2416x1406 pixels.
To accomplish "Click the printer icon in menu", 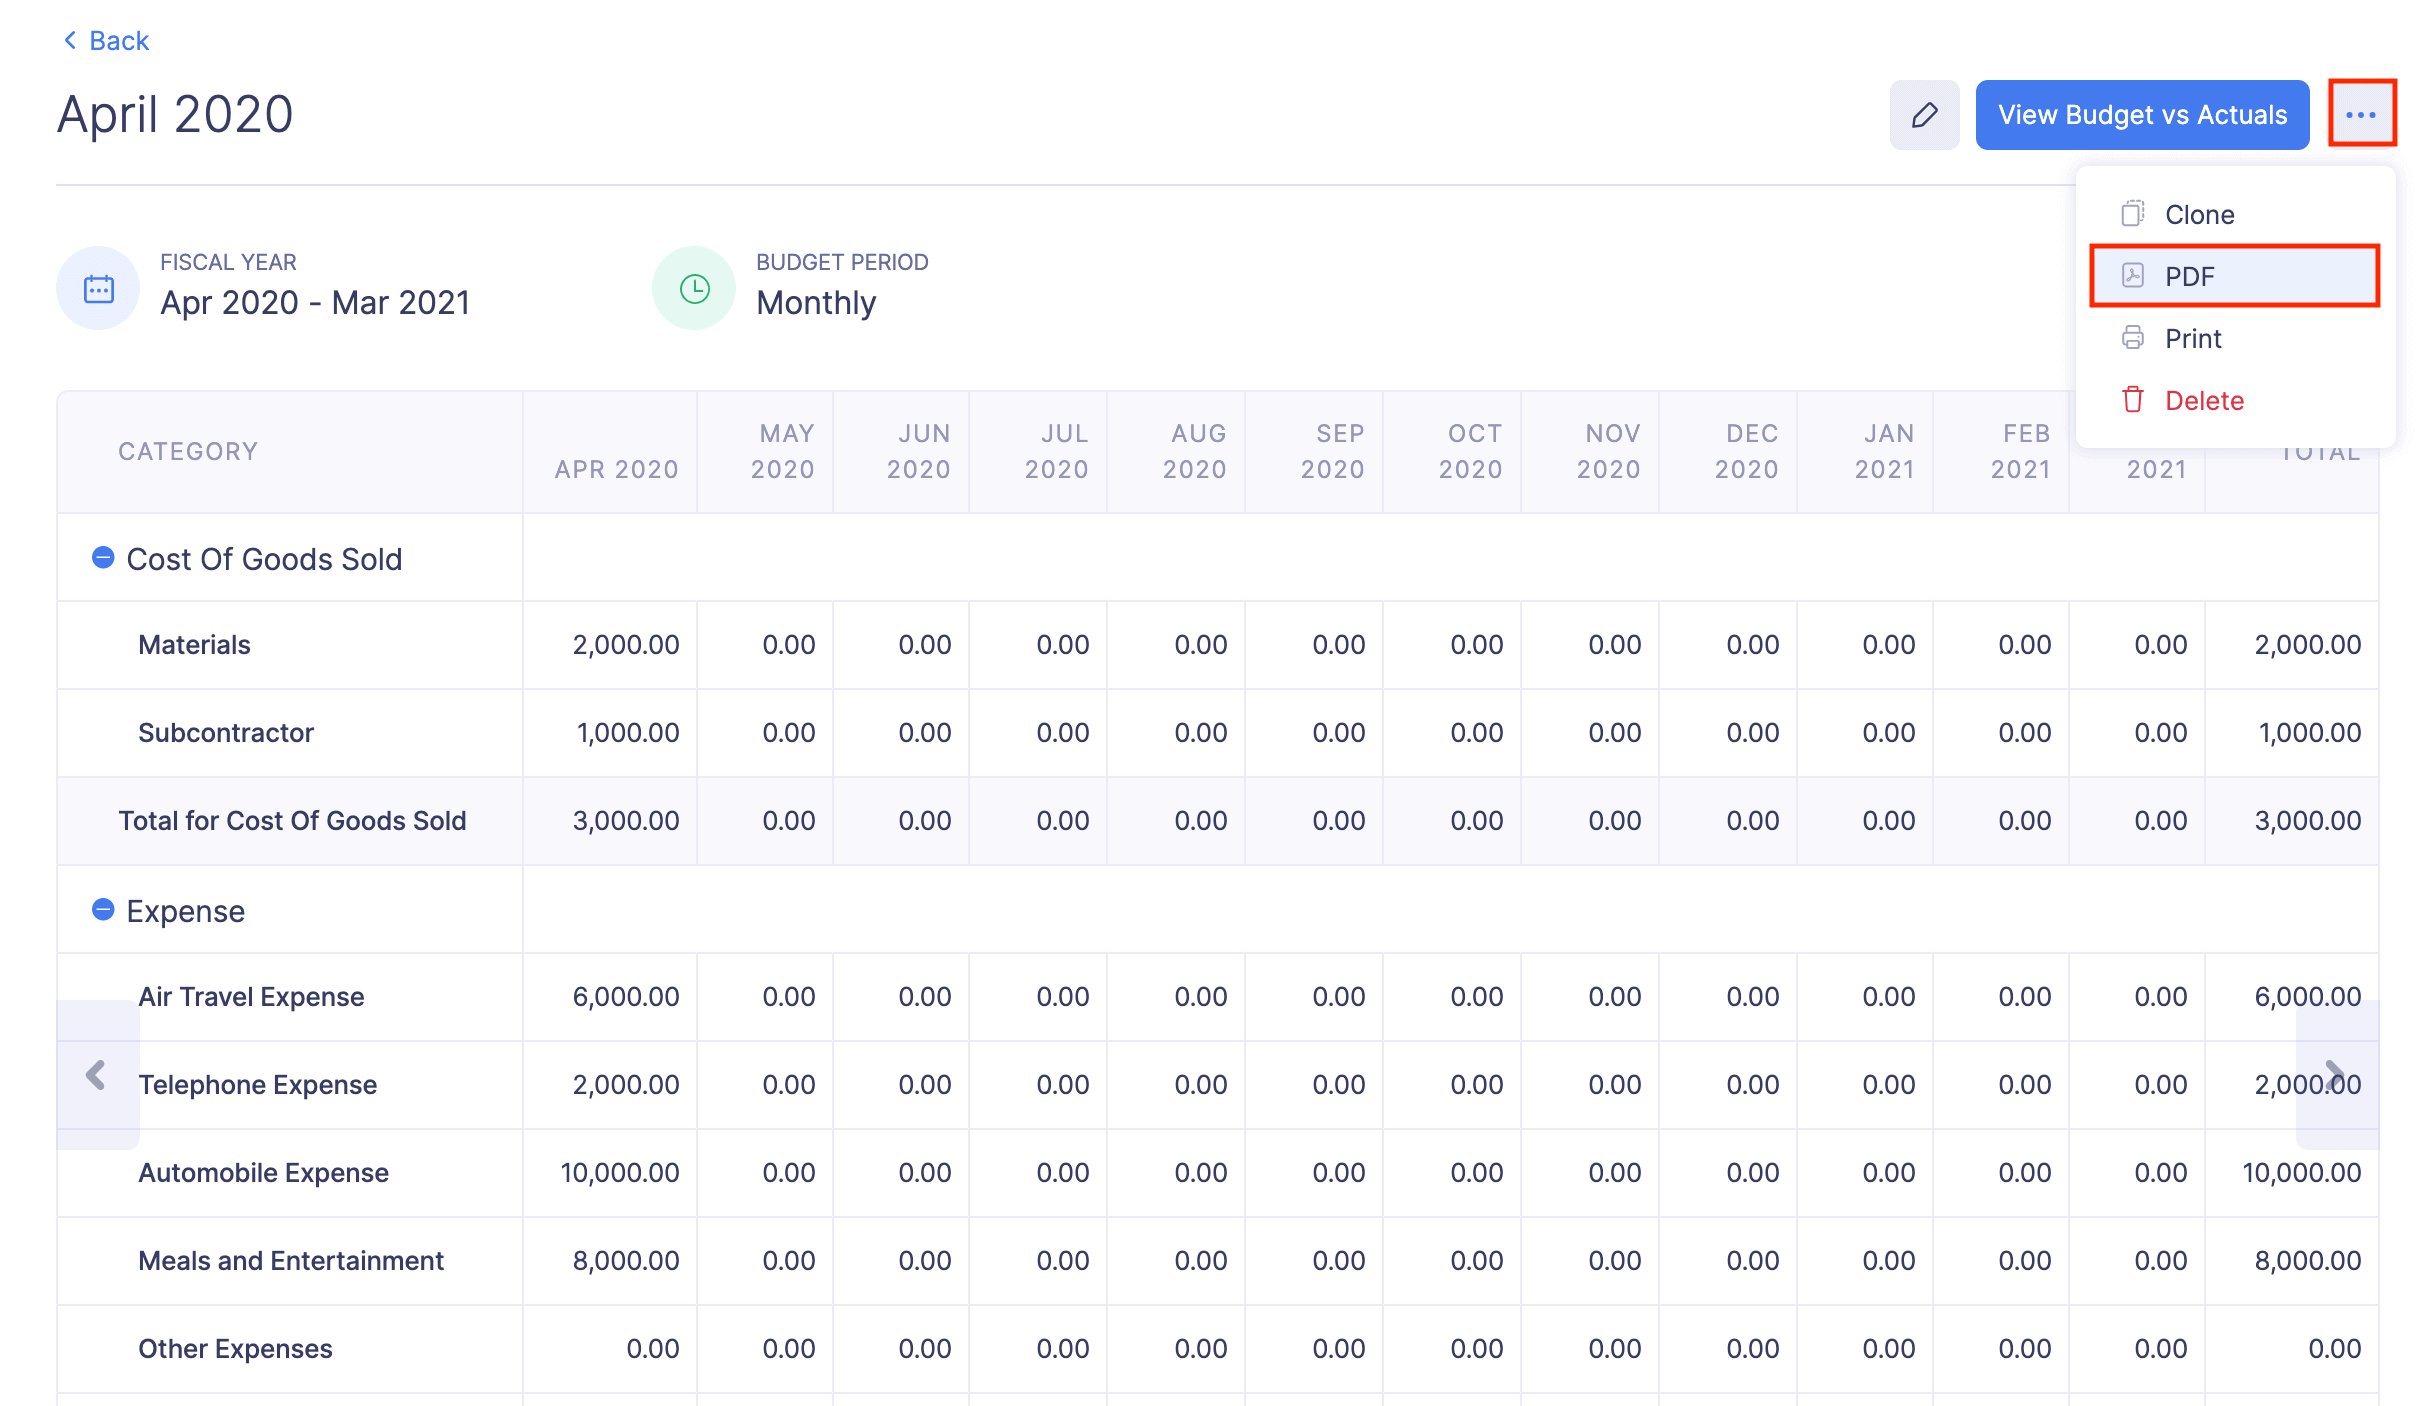I will tap(2132, 338).
